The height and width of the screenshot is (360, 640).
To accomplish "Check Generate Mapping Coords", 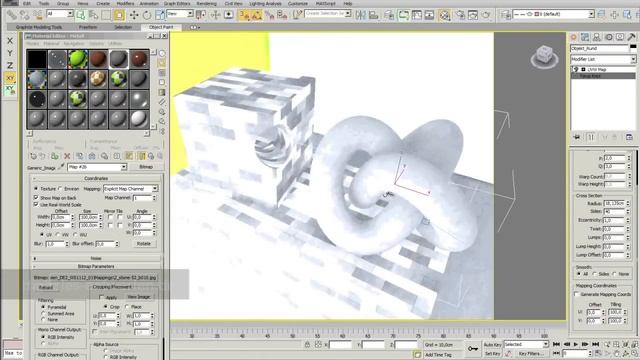I will pyautogui.click(x=577, y=294).
